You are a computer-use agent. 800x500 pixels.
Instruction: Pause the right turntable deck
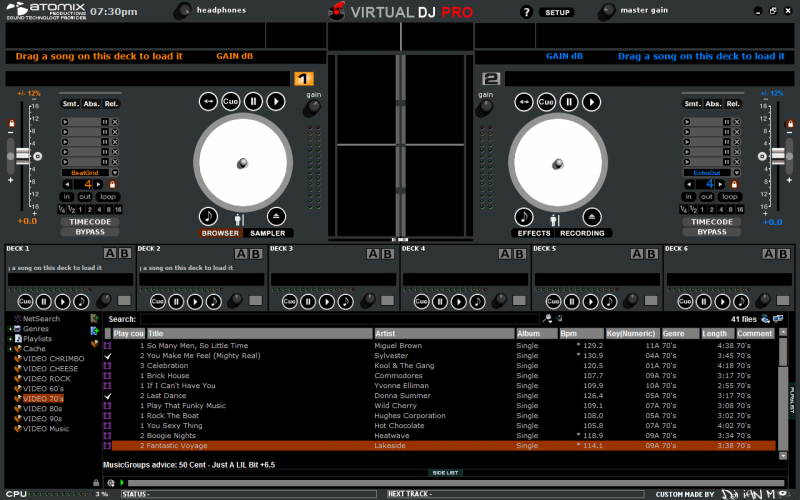coord(569,102)
